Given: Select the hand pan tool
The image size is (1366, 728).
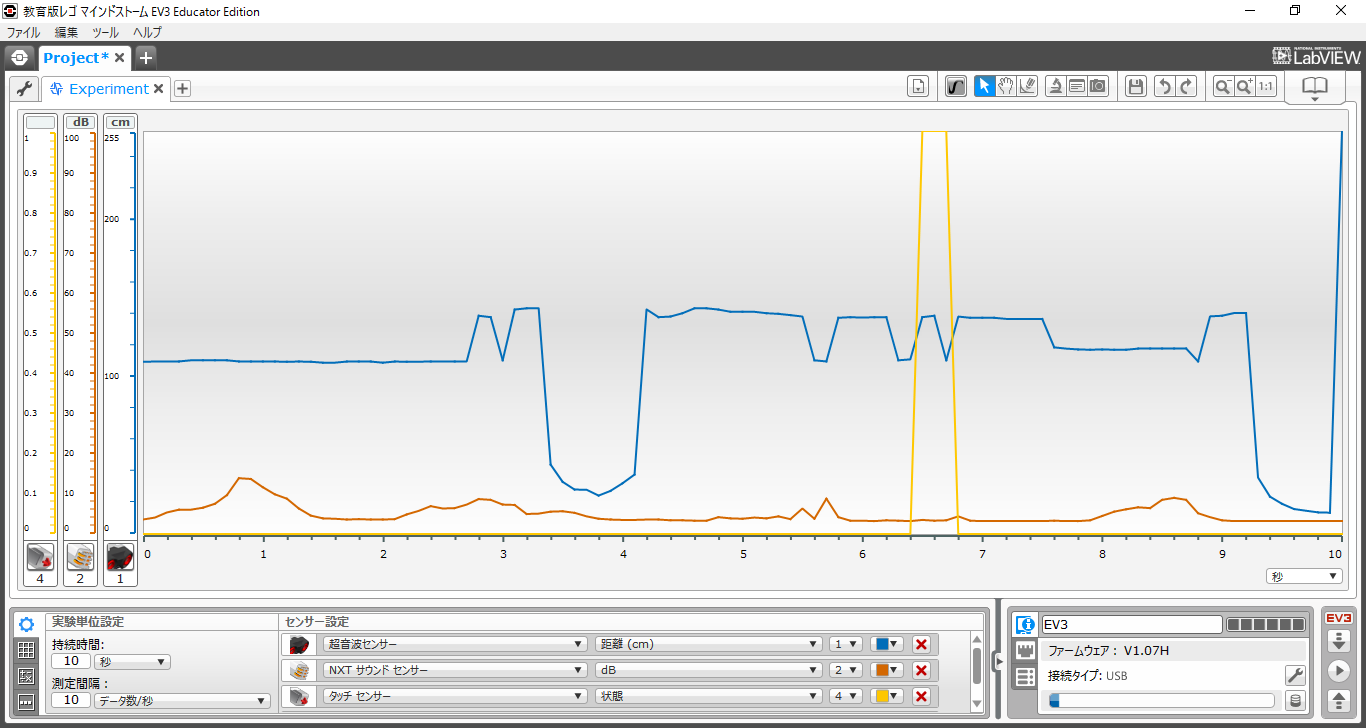Looking at the screenshot, I should click(1006, 87).
